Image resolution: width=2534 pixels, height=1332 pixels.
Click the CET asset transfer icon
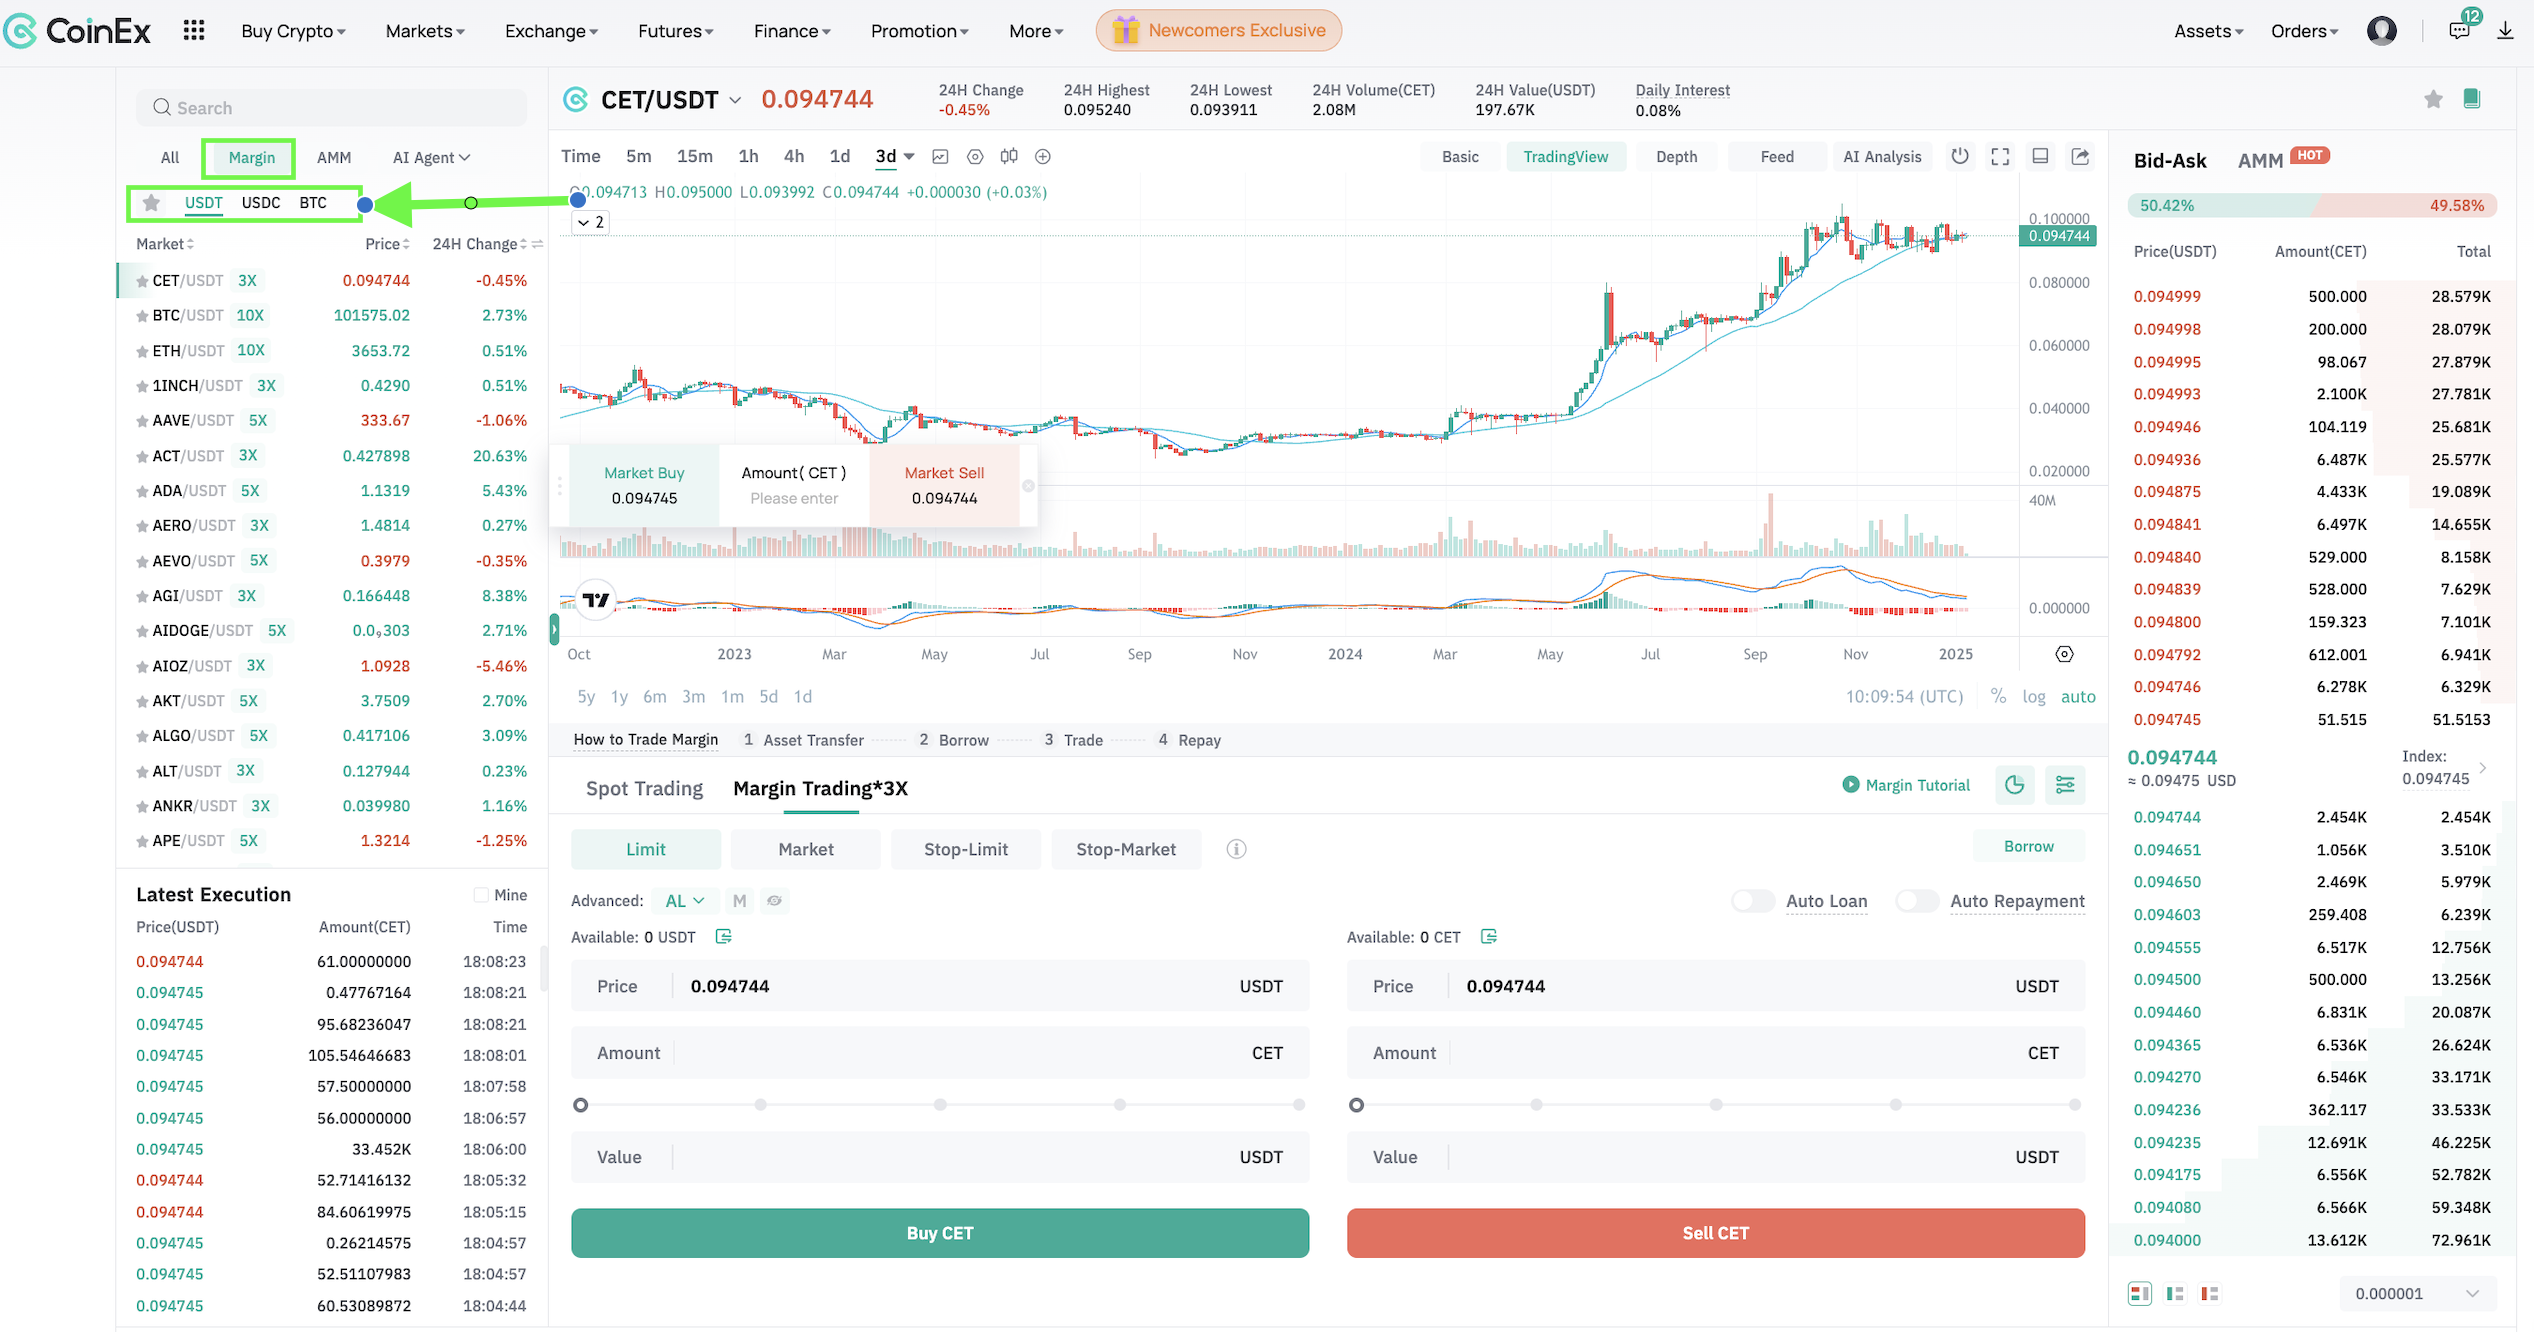[x=1489, y=937]
